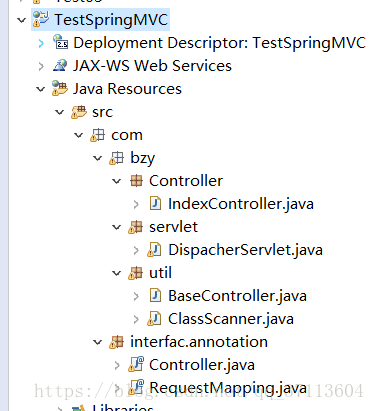The width and height of the screenshot is (375, 411).
Task: Click the Java Resources icon
Action: click(60, 88)
